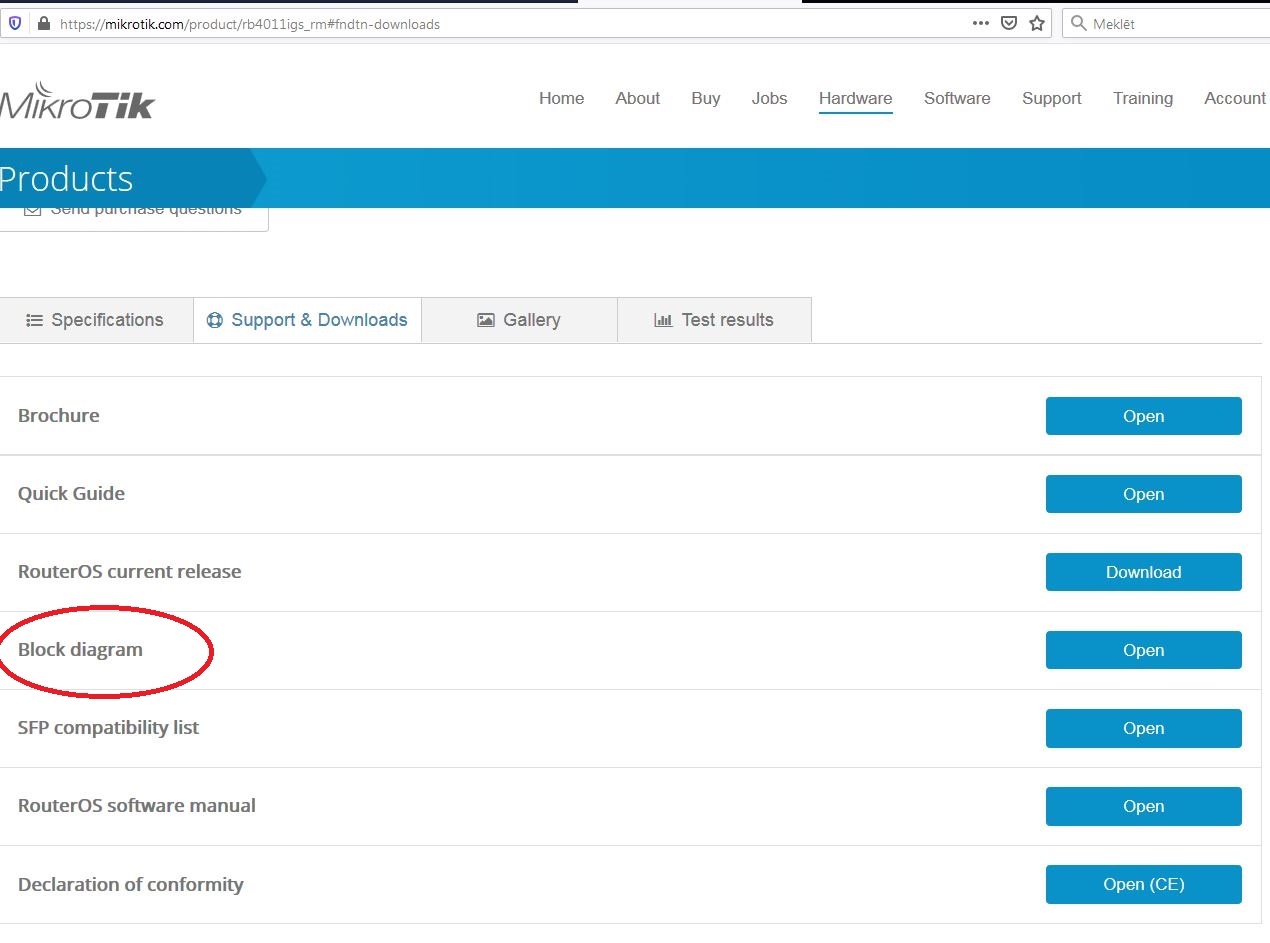Select the Hardware menu item
The image size is (1270, 943).
click(855, 98)
